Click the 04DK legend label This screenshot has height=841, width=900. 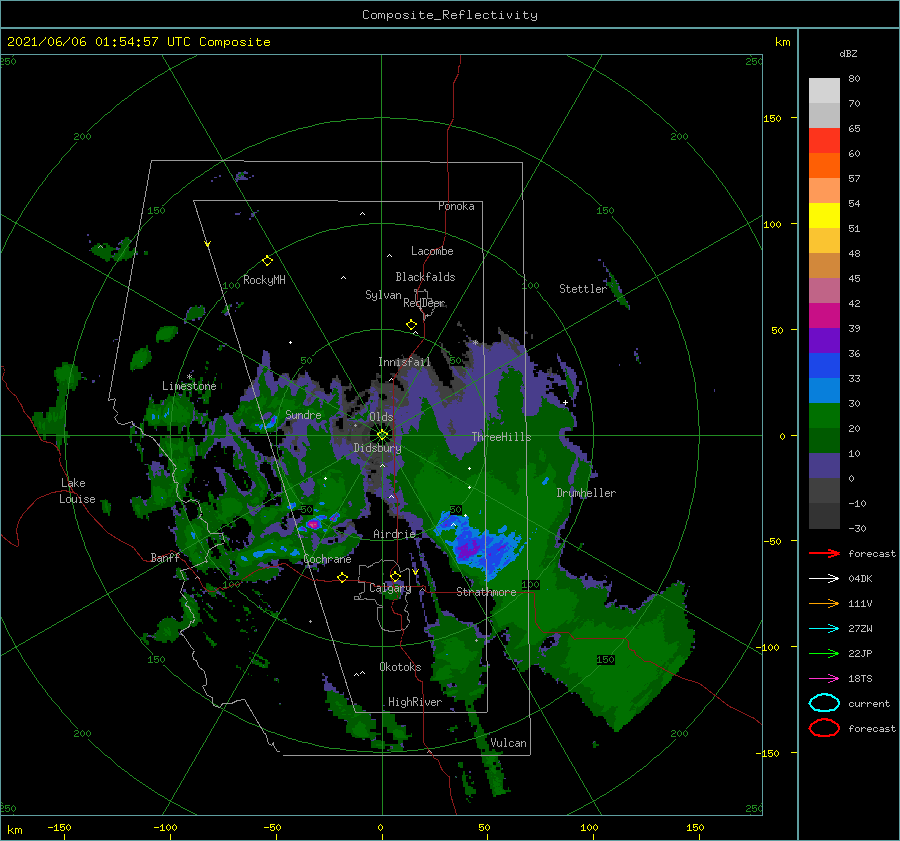pyautogui.click(x=860, y=579)
